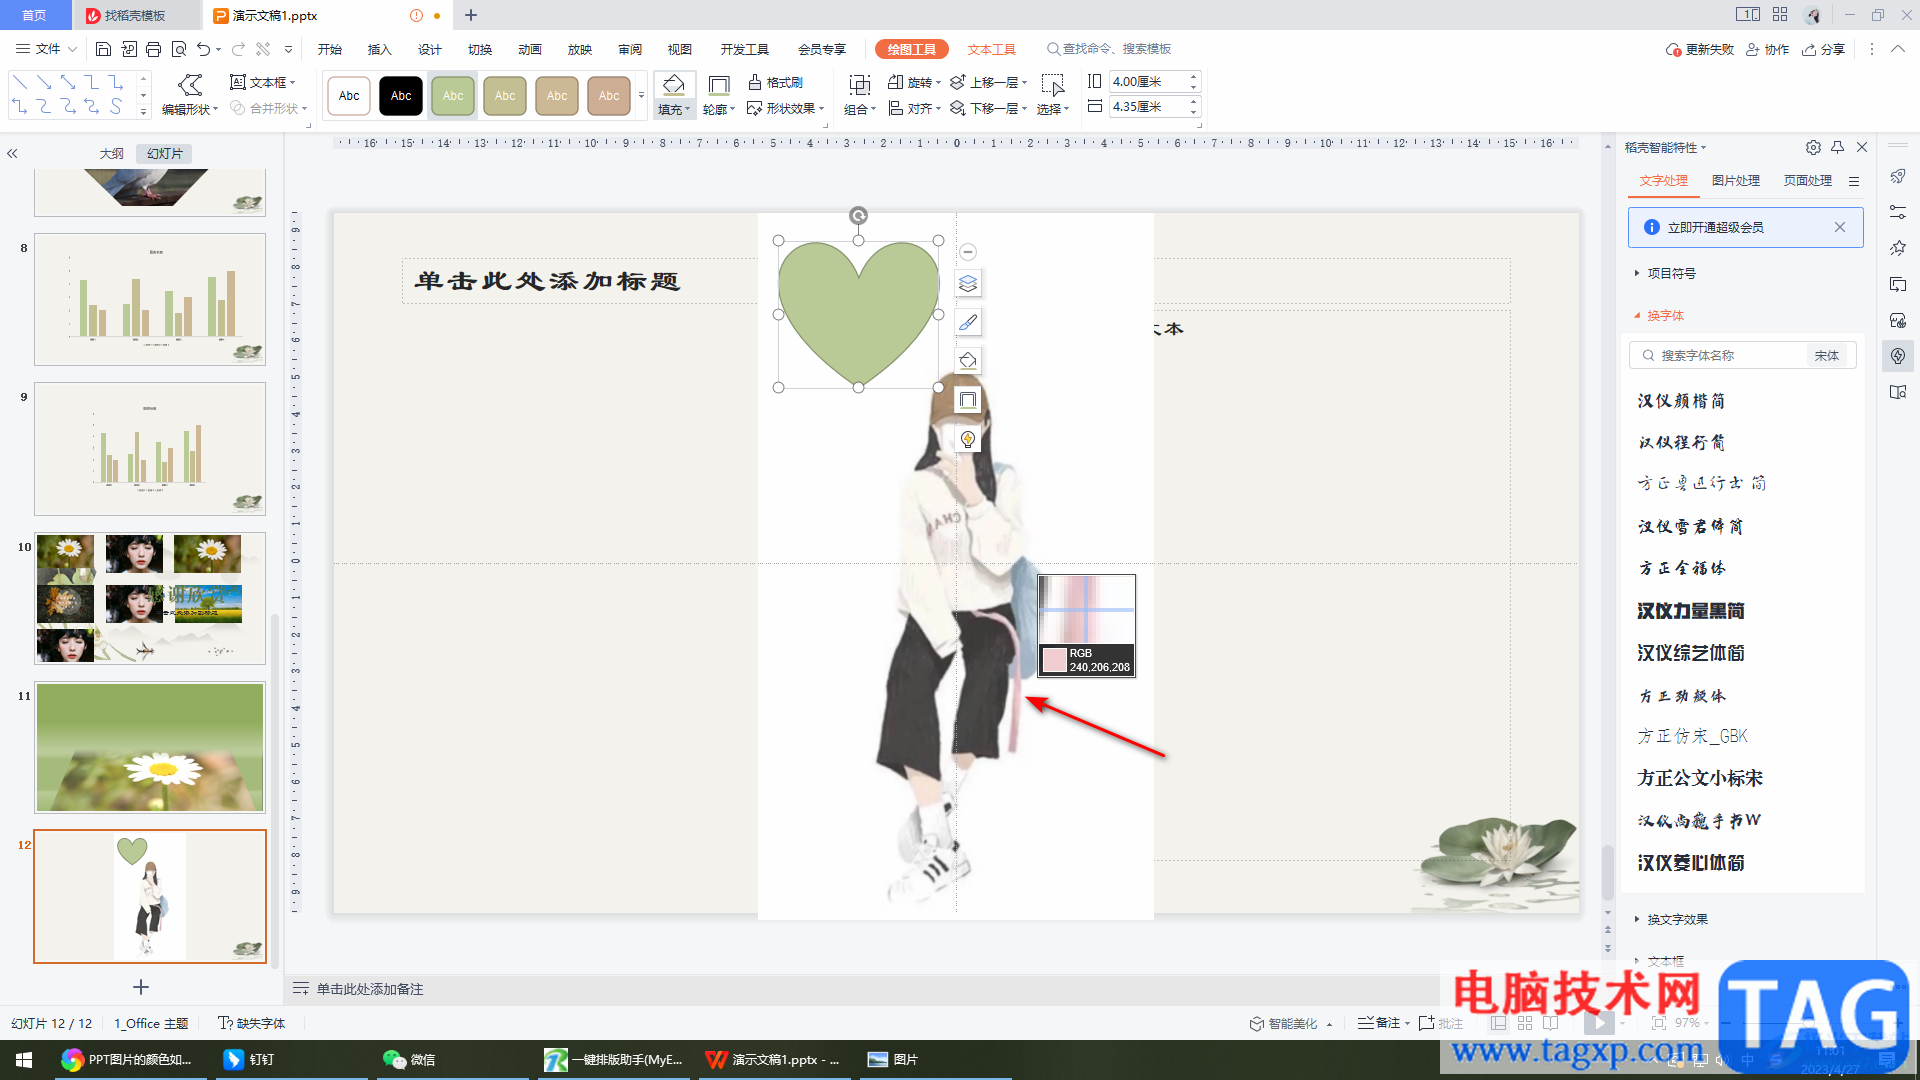The height and width of the screenshot is (1080, 1920).
Task: Open the Design (设计) ribbon tab
Action: coord(430,49)
